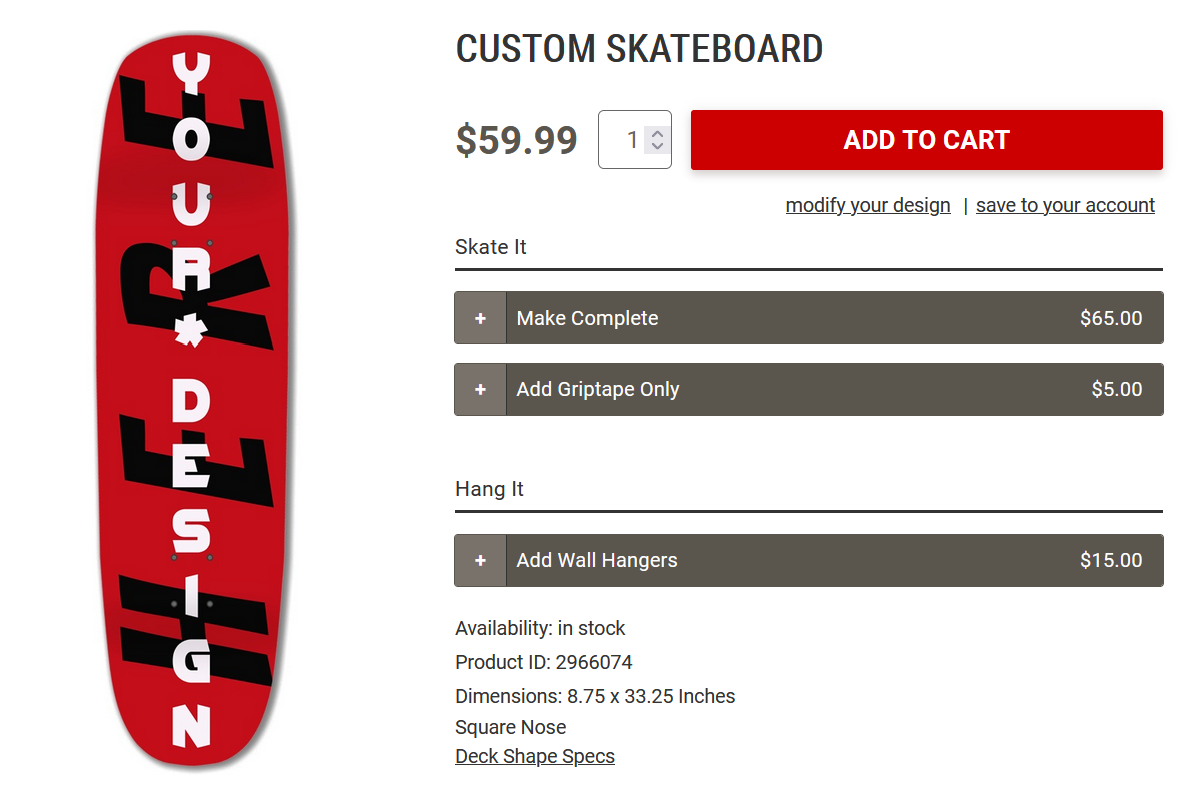Viewport: 1200px width, 800px height.
Task: Decrease the quantity using the down arrow
Action: pos(655,148)
